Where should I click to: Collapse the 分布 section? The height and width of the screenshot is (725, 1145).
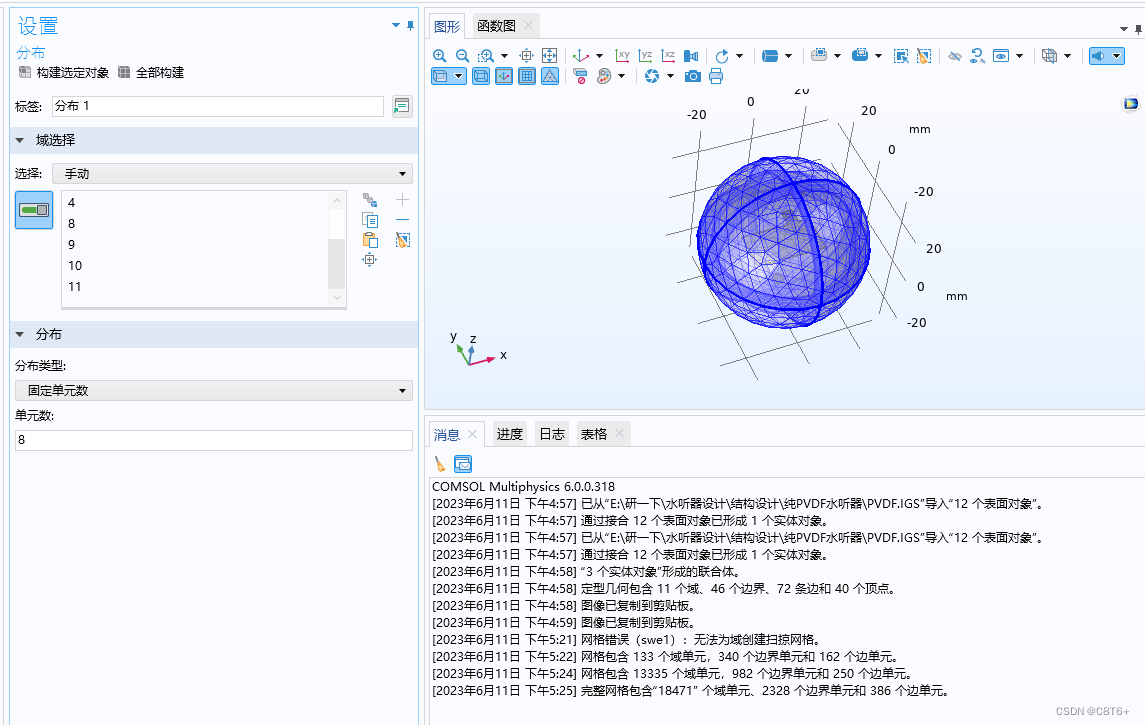point(20,334)
